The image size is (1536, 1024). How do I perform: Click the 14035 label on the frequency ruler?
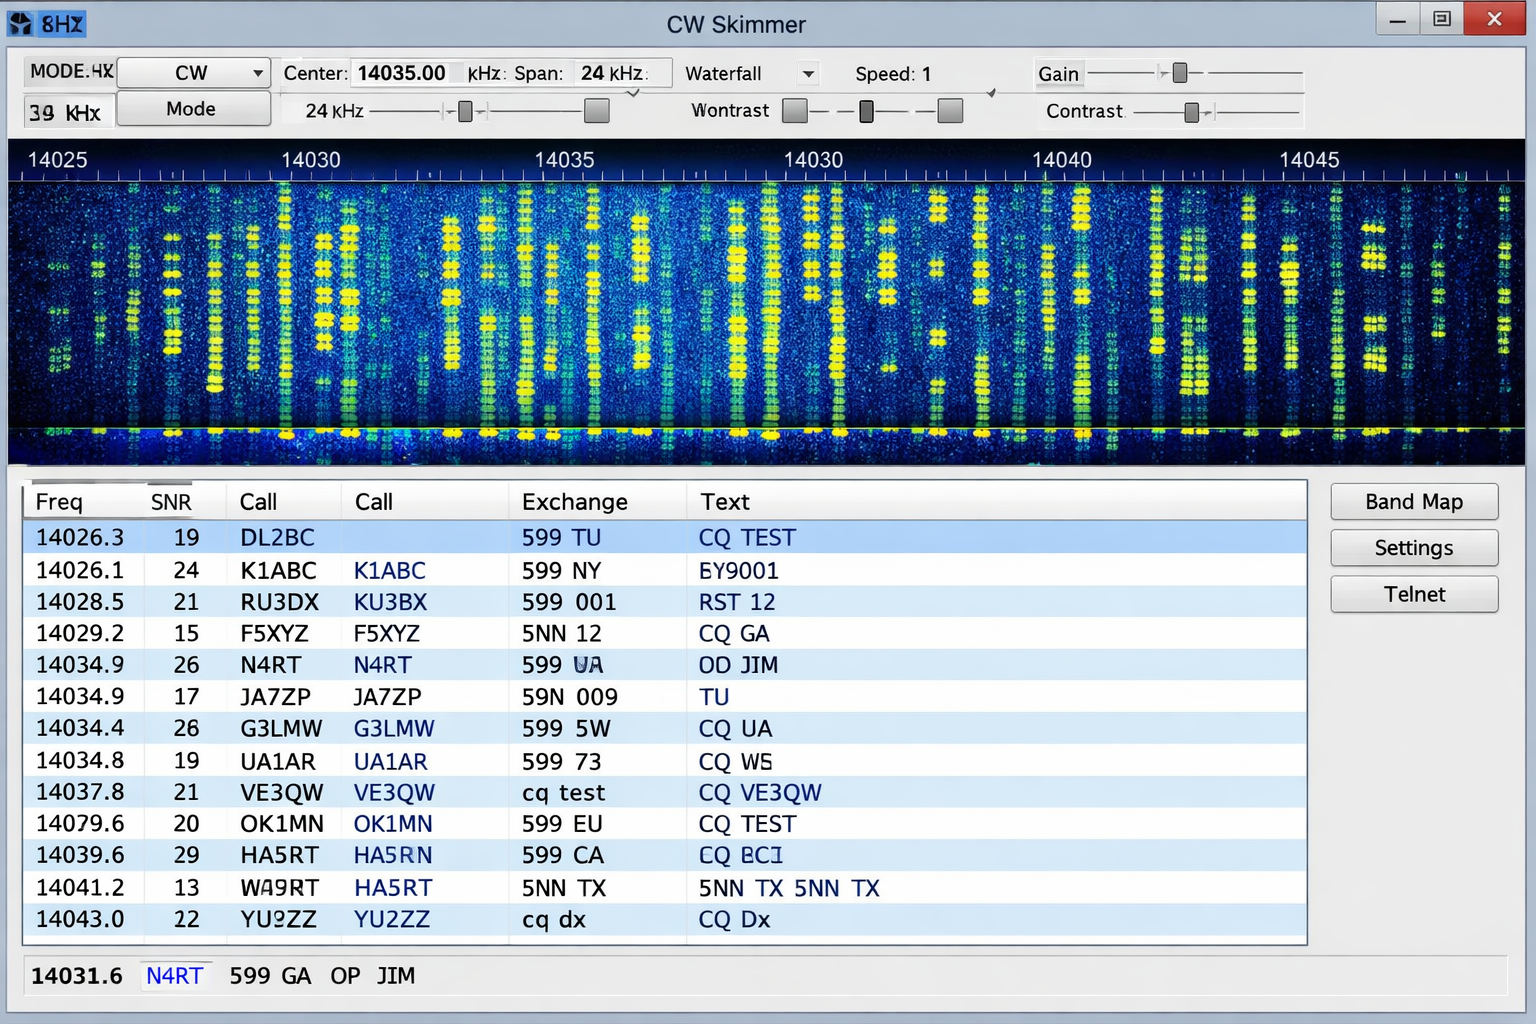pos(565,159)
